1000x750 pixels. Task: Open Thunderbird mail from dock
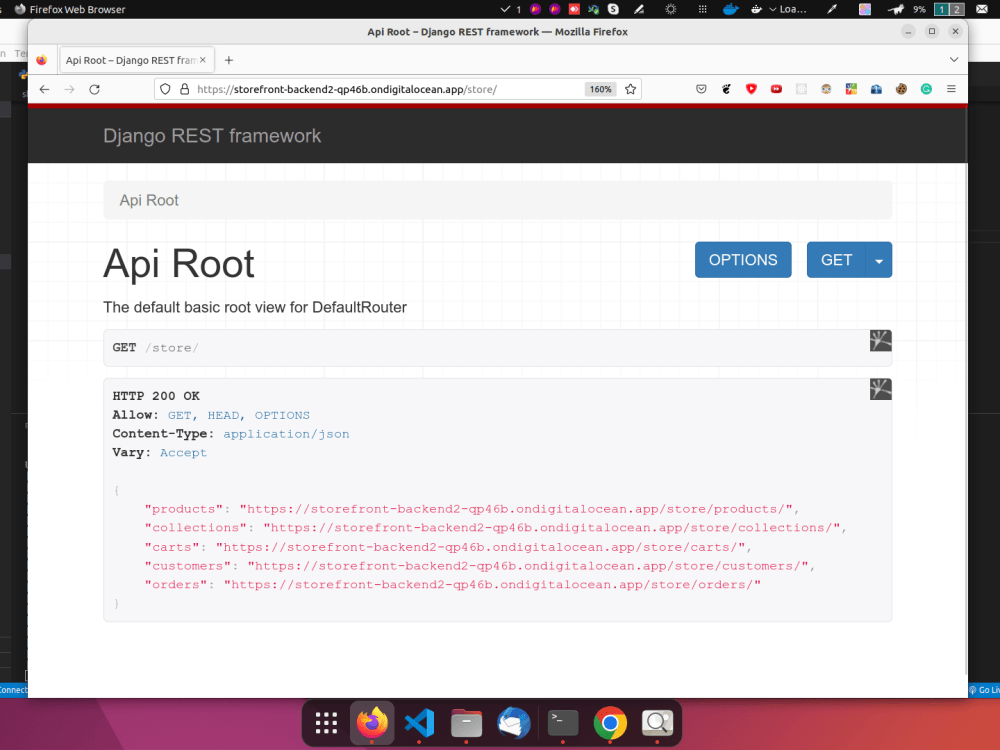click(x=514, y=723)
